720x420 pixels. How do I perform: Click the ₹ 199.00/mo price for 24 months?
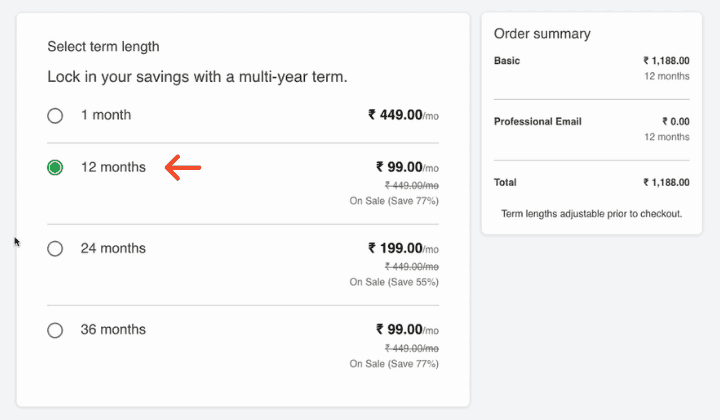tap(403, 248)
